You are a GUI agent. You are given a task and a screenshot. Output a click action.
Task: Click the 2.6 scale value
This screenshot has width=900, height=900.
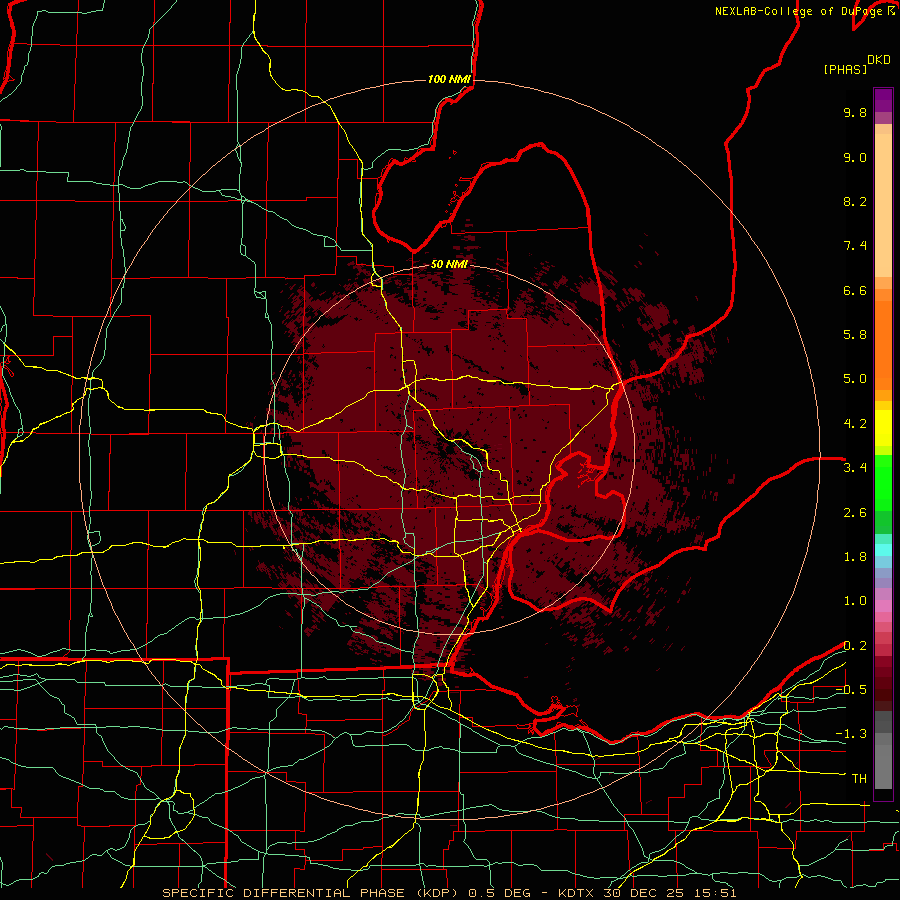(x=855, y=513)
